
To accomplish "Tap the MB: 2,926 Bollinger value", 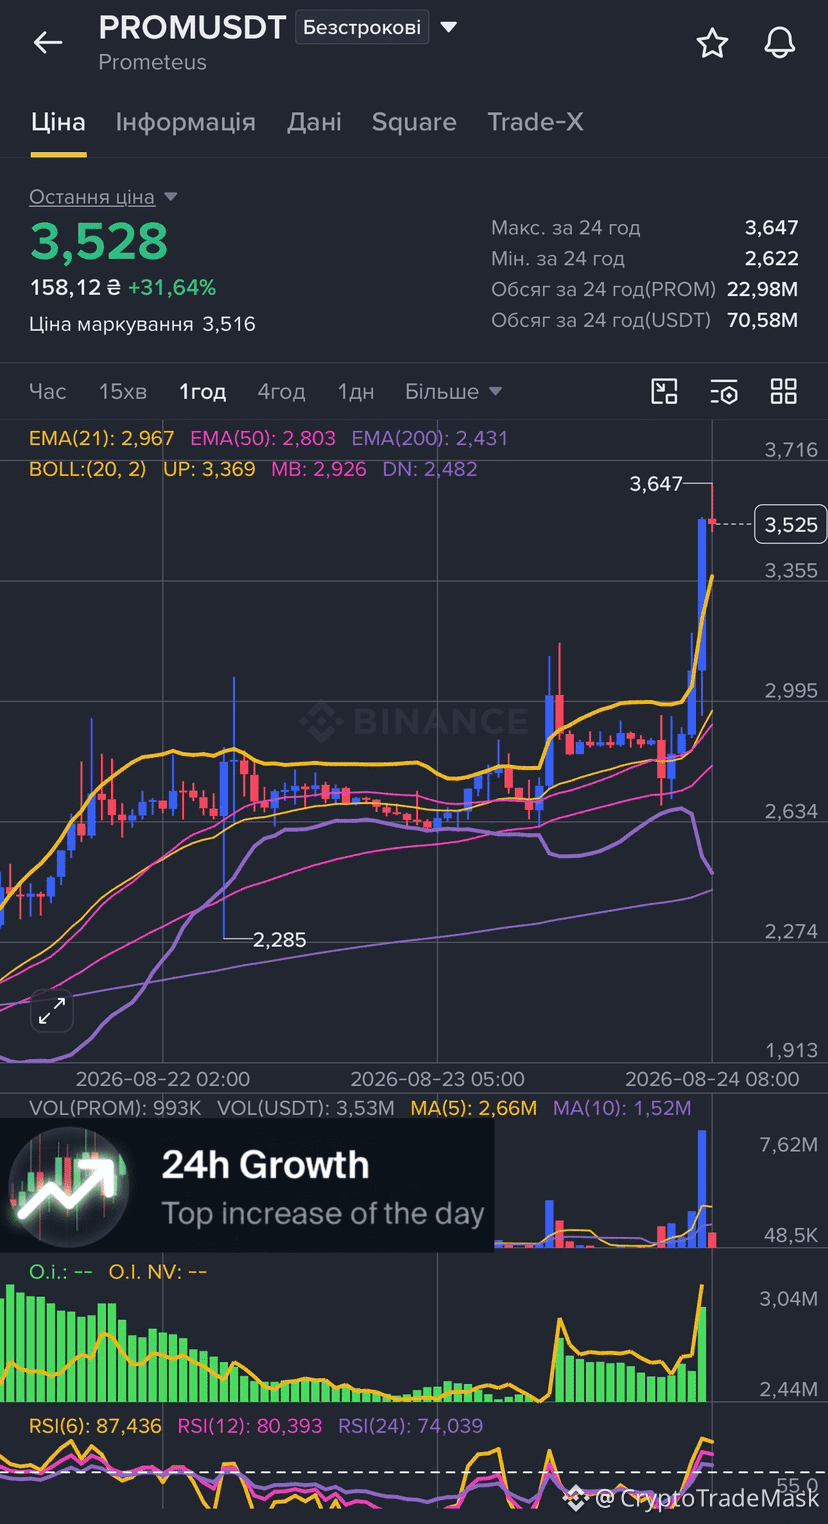I will (x=319, y=469).
